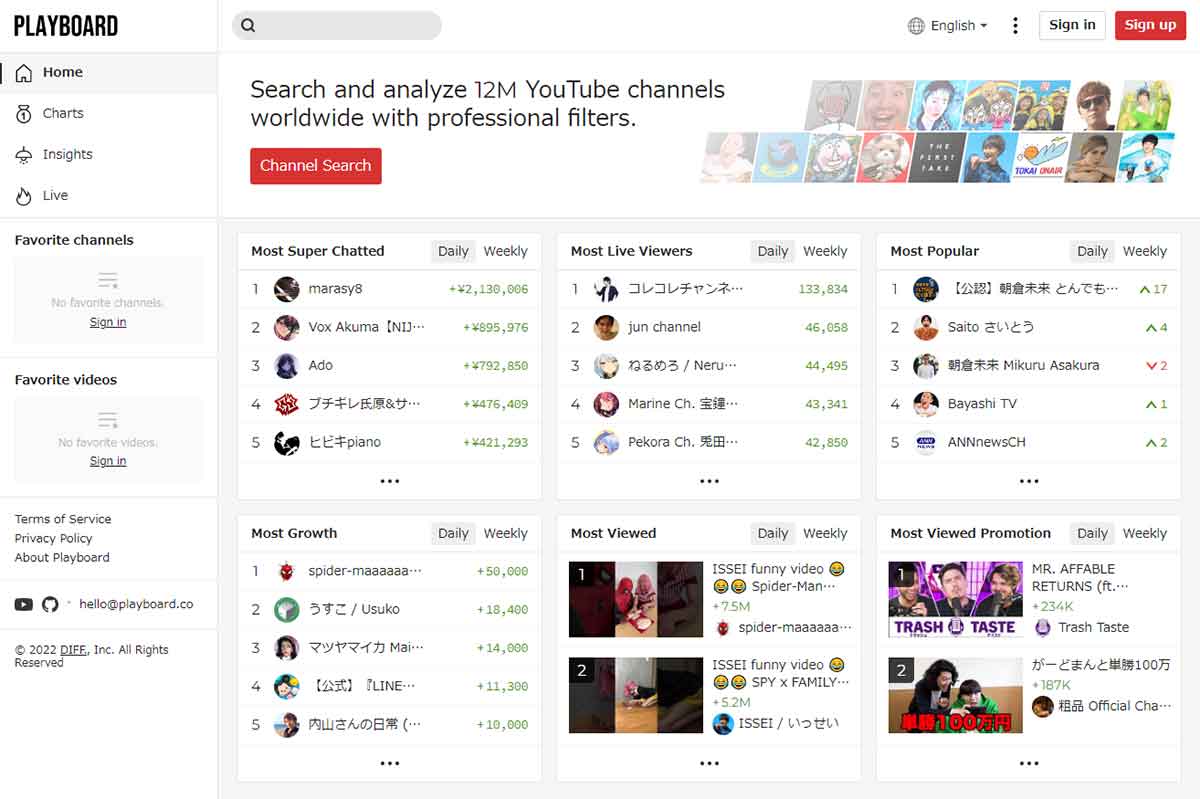
Task: Click the ANNnewsCH channel avatar
Action: click(926, 443)
